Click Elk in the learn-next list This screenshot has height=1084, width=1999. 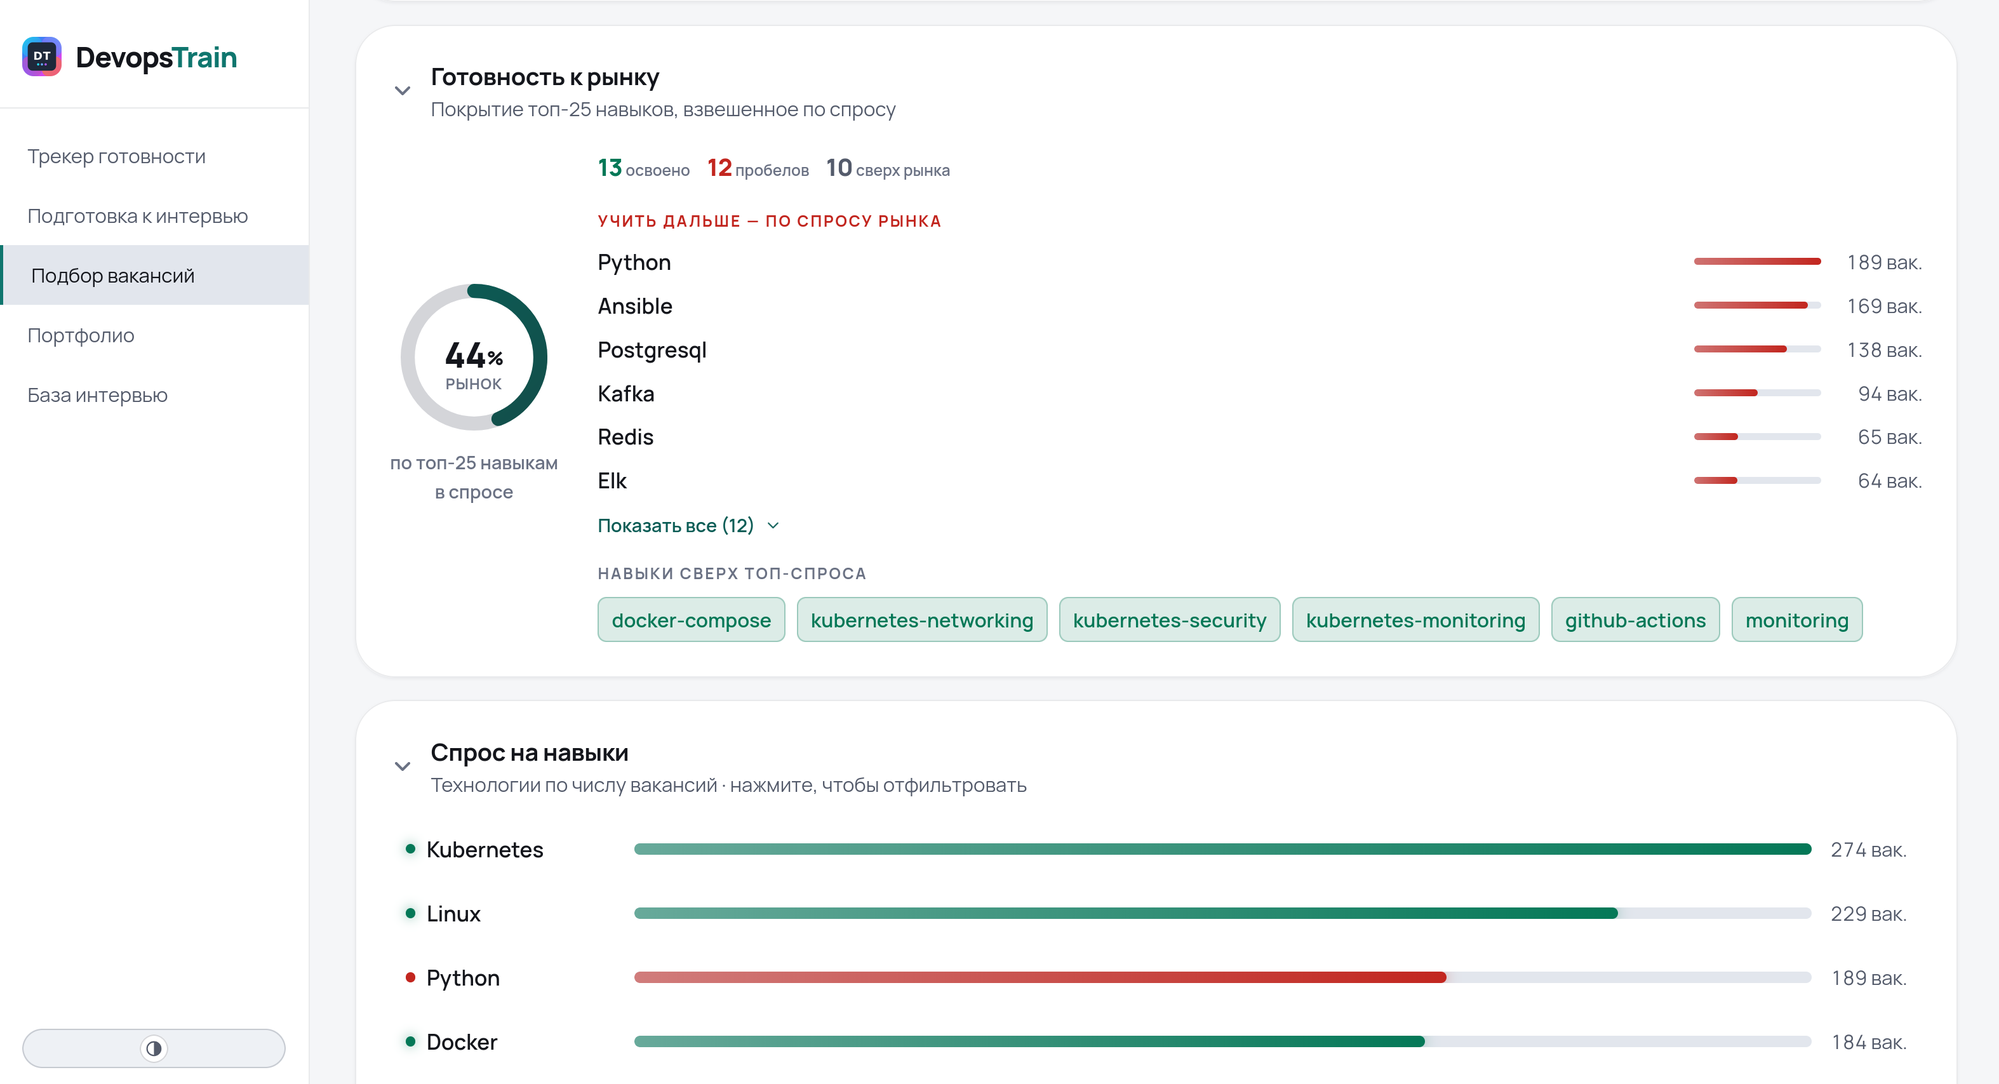coord(1260,481)
